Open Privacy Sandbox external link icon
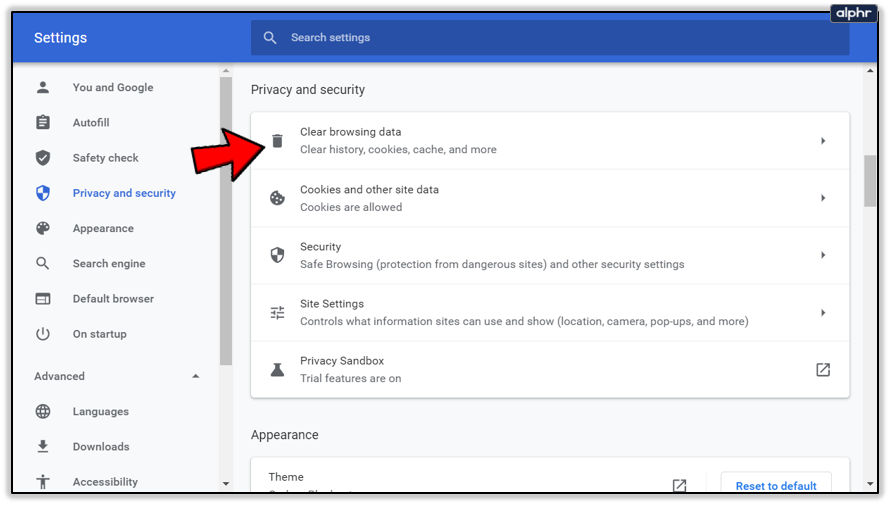The height and width of the screenshot is (505, 890). coord(823,370)
